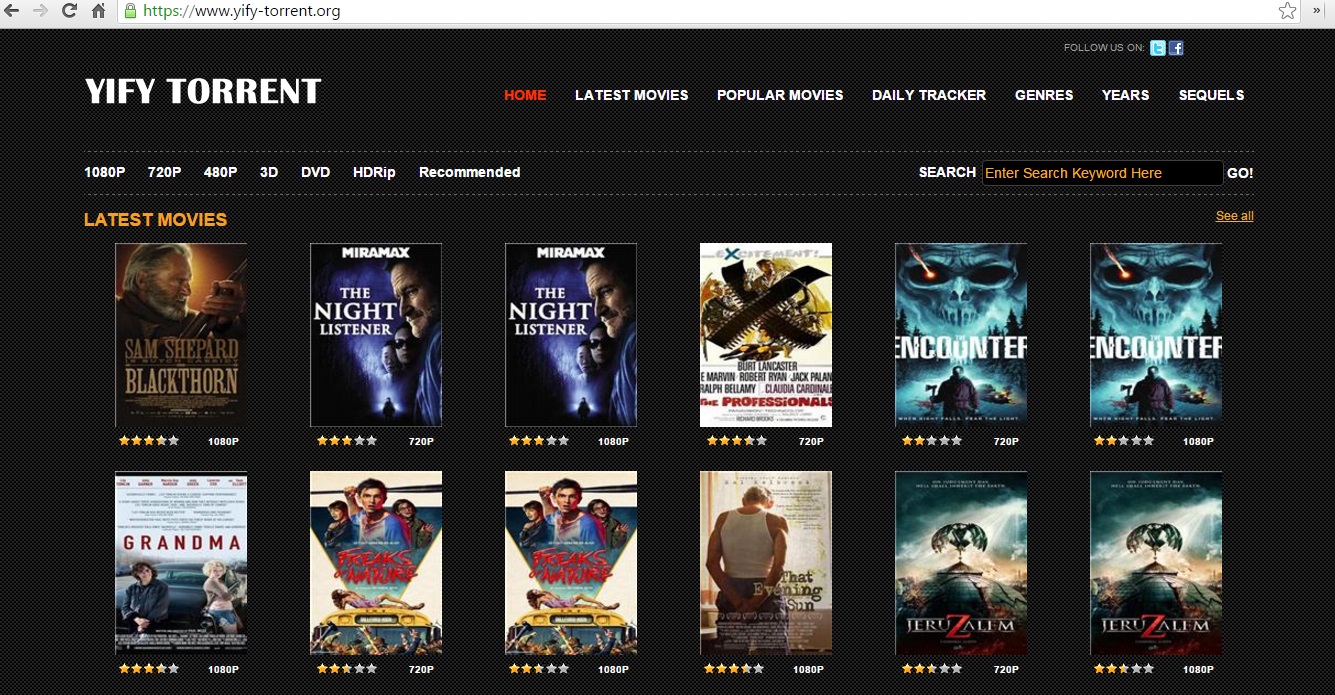Click 720P label under The Professionals
The width and height of the screenshot is (1335, 695).
(811, 441)
